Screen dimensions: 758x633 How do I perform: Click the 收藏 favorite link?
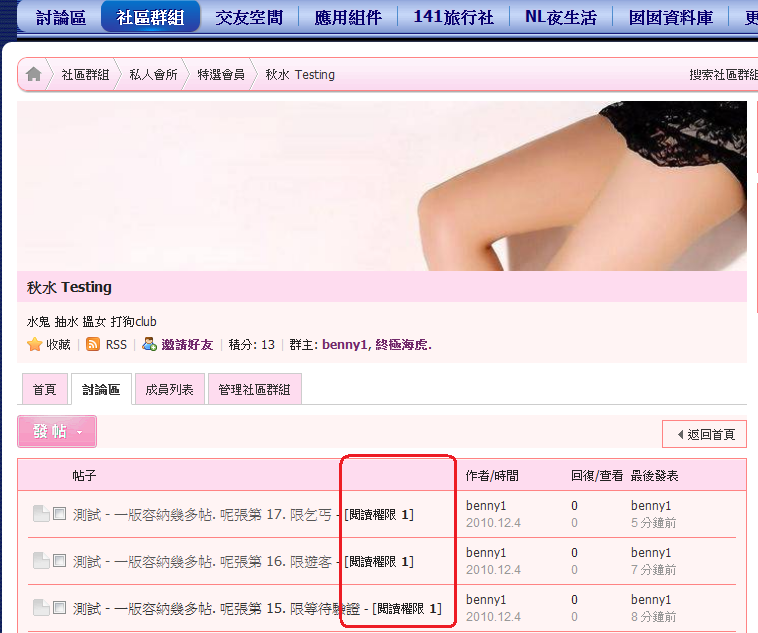point(58,344)
